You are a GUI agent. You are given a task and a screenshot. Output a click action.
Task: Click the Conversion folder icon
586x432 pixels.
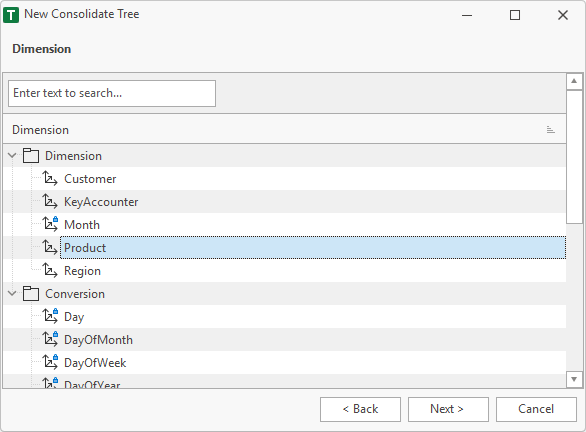click(31, 293)
